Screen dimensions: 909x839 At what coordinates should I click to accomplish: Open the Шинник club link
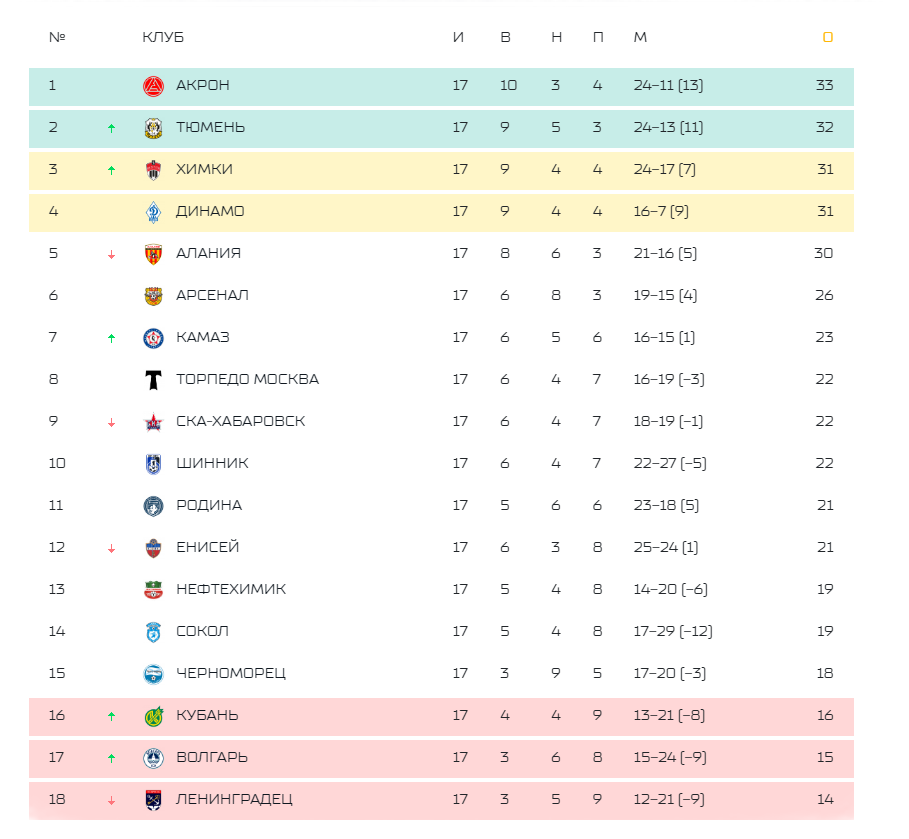pos(212,463)
